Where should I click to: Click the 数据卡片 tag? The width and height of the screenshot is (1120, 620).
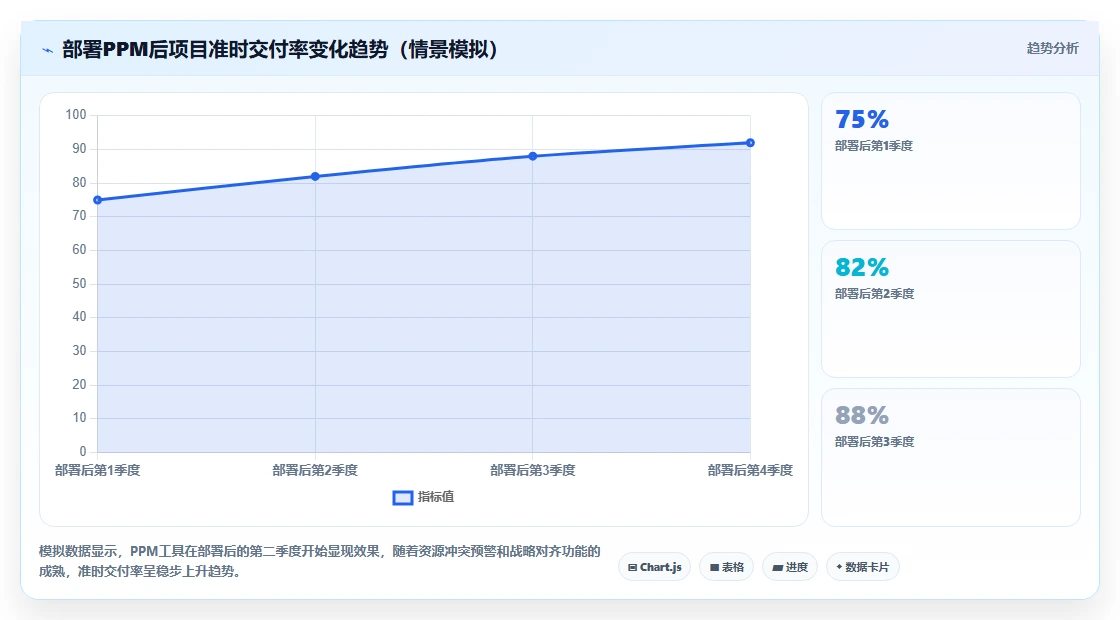click(x=863, y=567)
